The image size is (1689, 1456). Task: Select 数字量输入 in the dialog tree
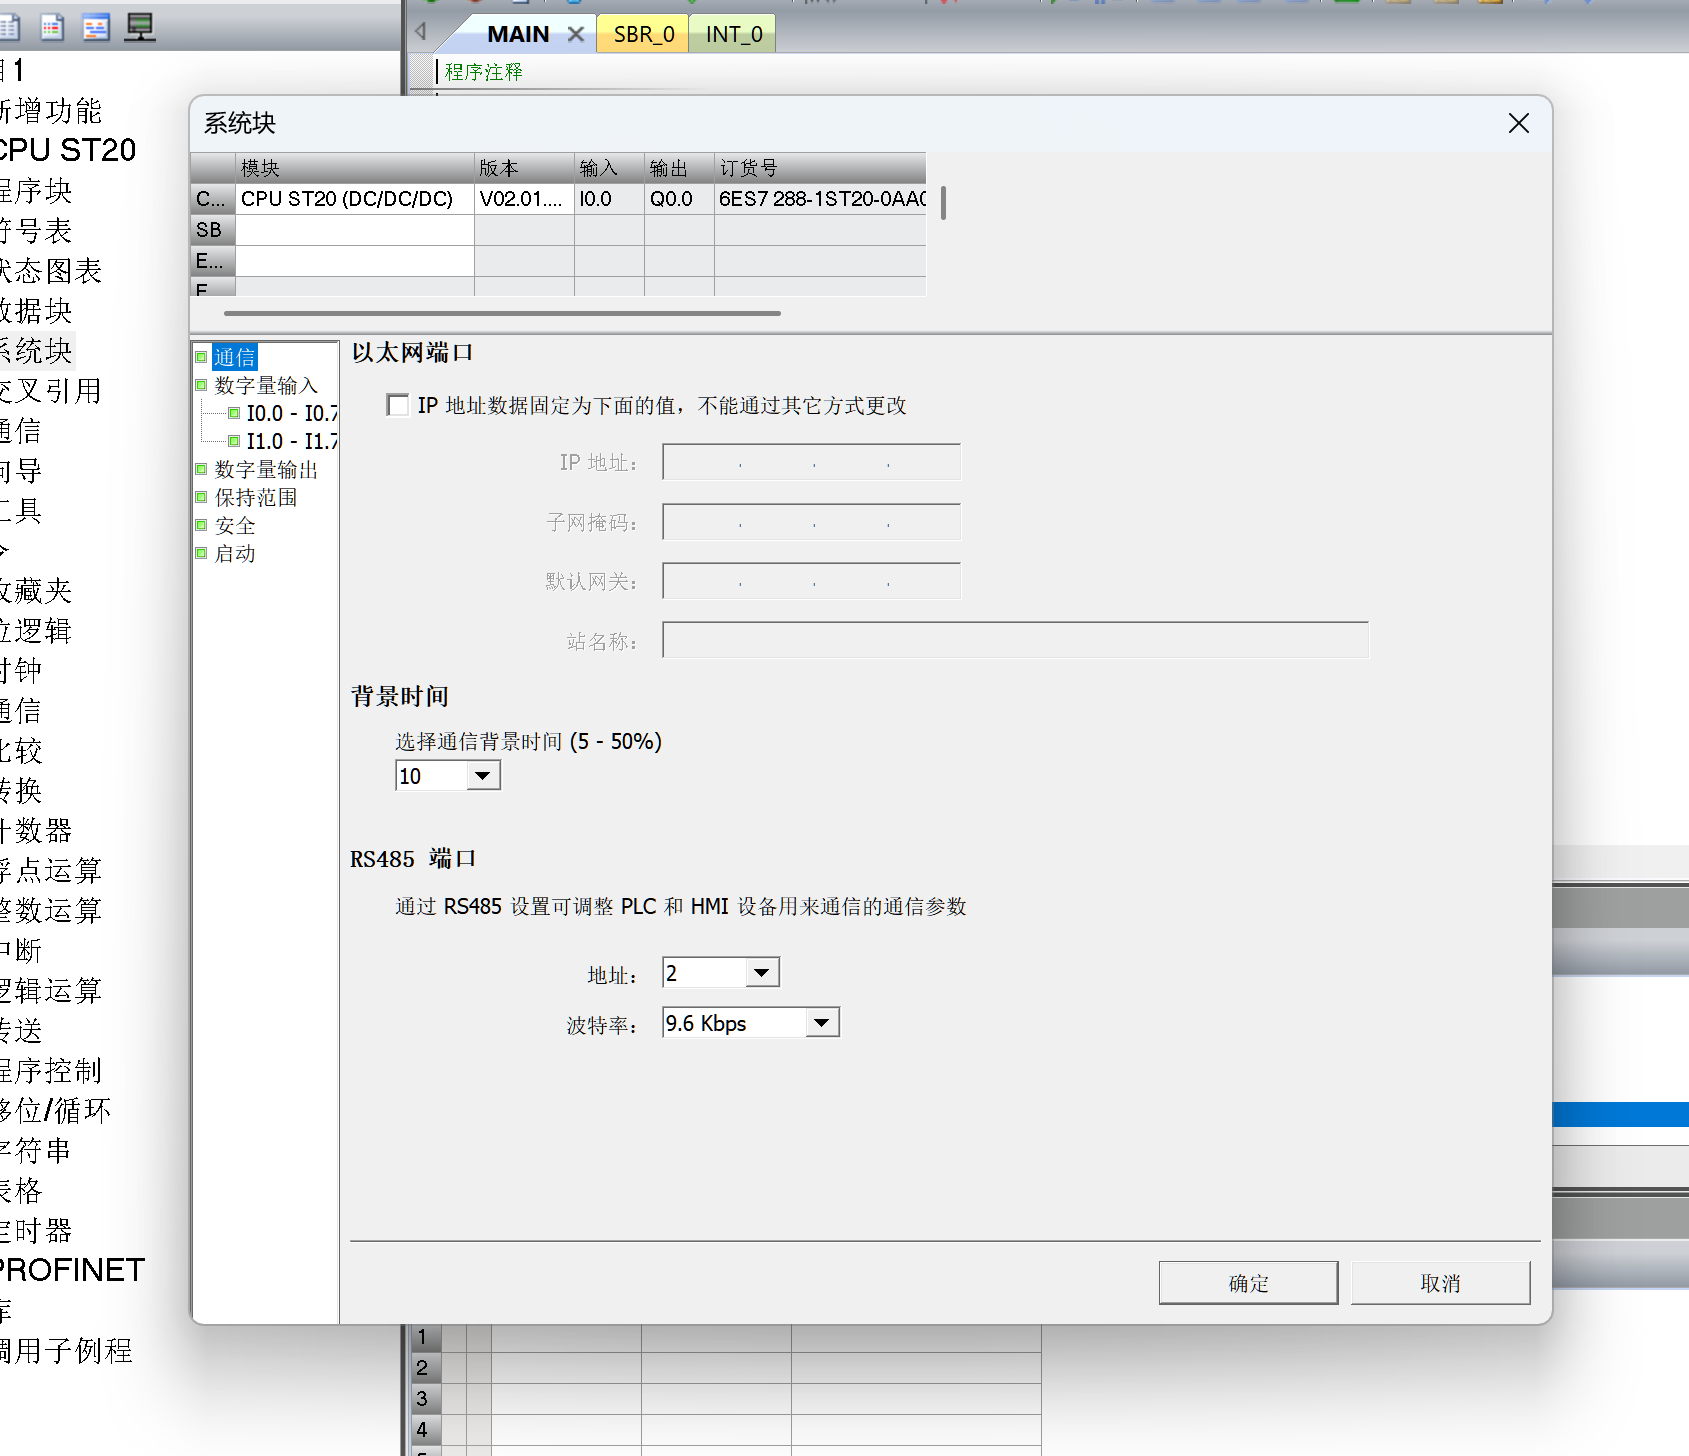(266, 385)
